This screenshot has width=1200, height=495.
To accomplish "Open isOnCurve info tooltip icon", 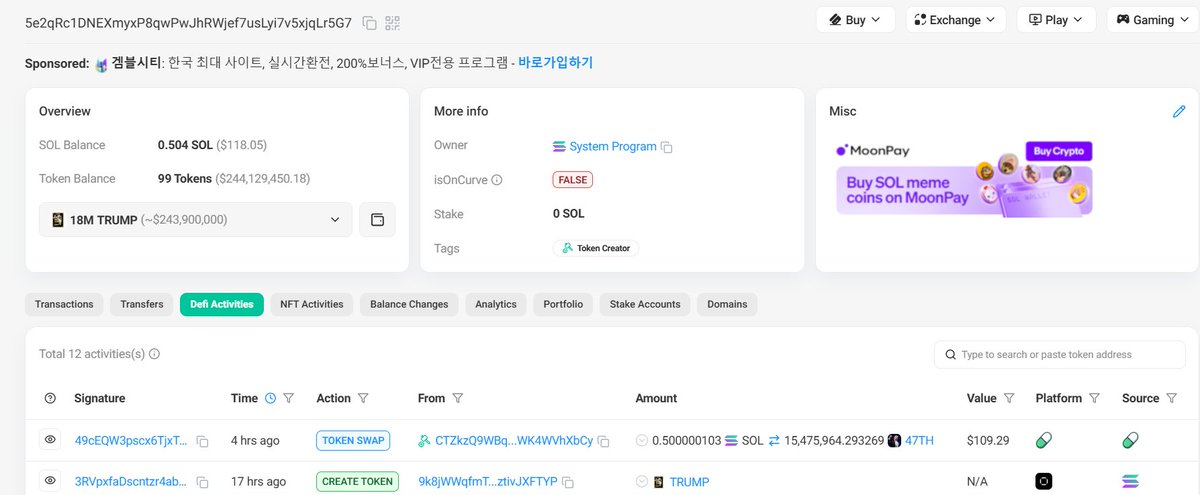I will point(497,180).
